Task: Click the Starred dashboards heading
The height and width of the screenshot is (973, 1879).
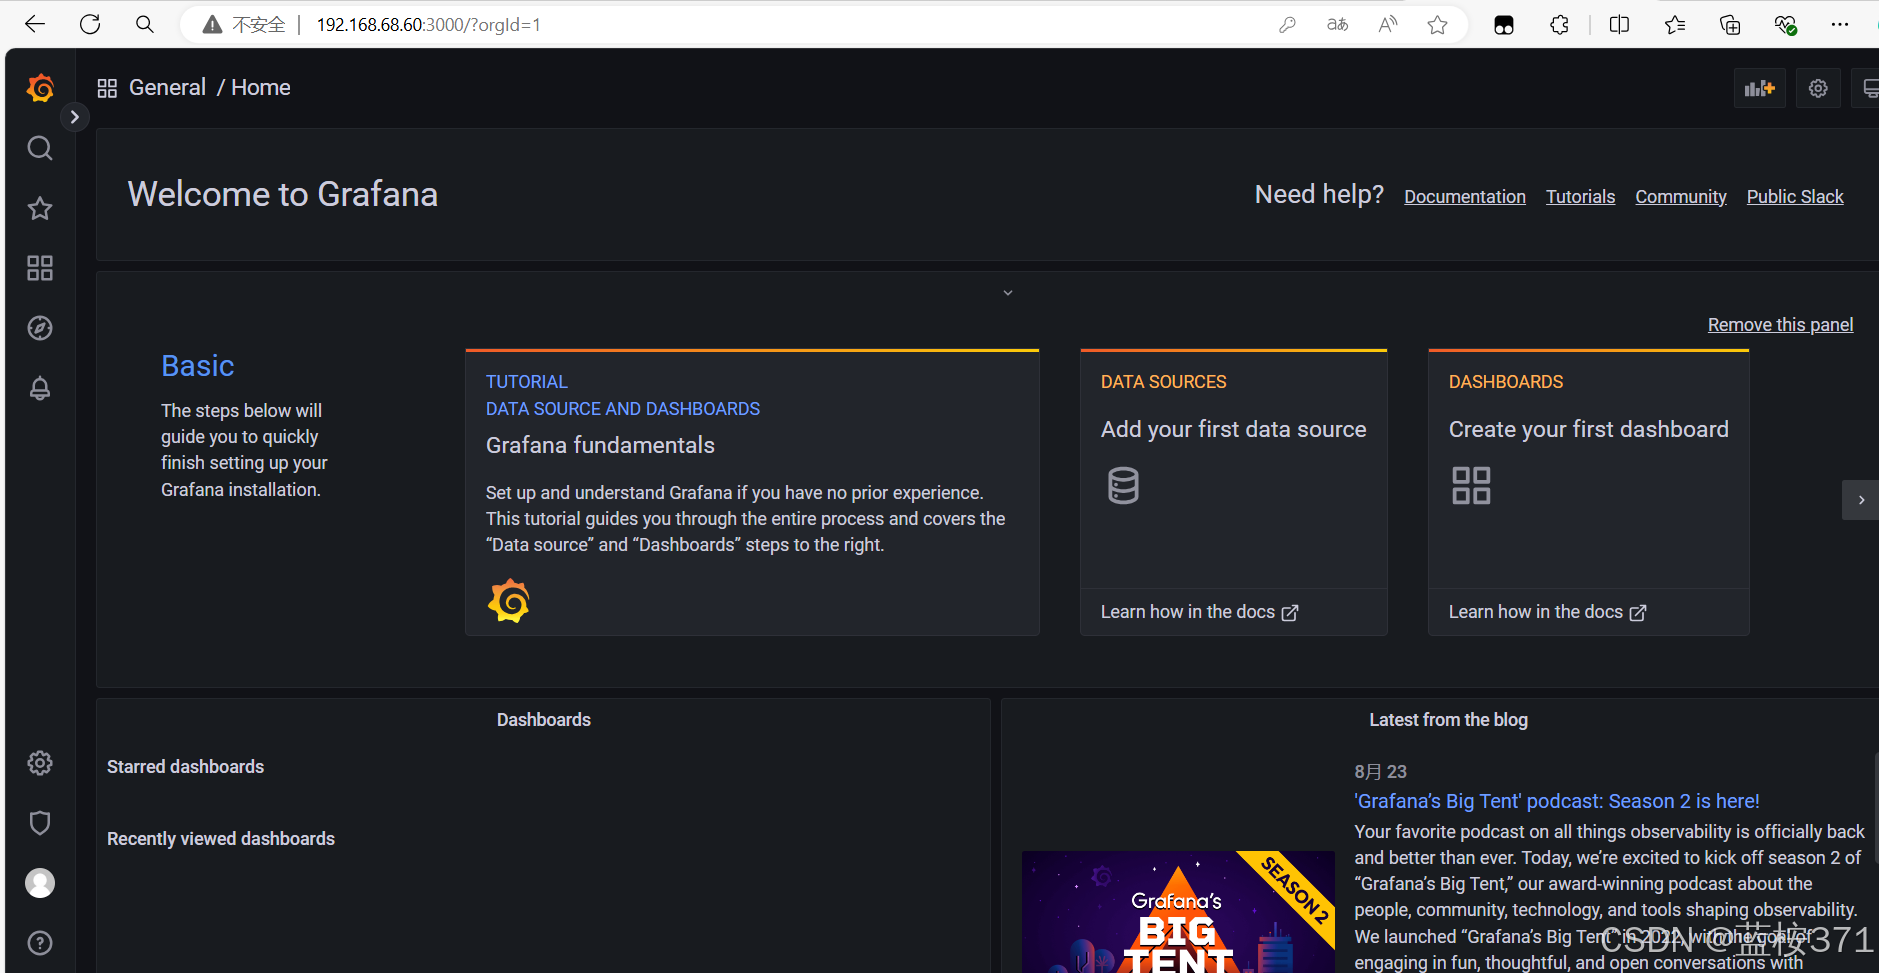Action: (x=185, y=767)
